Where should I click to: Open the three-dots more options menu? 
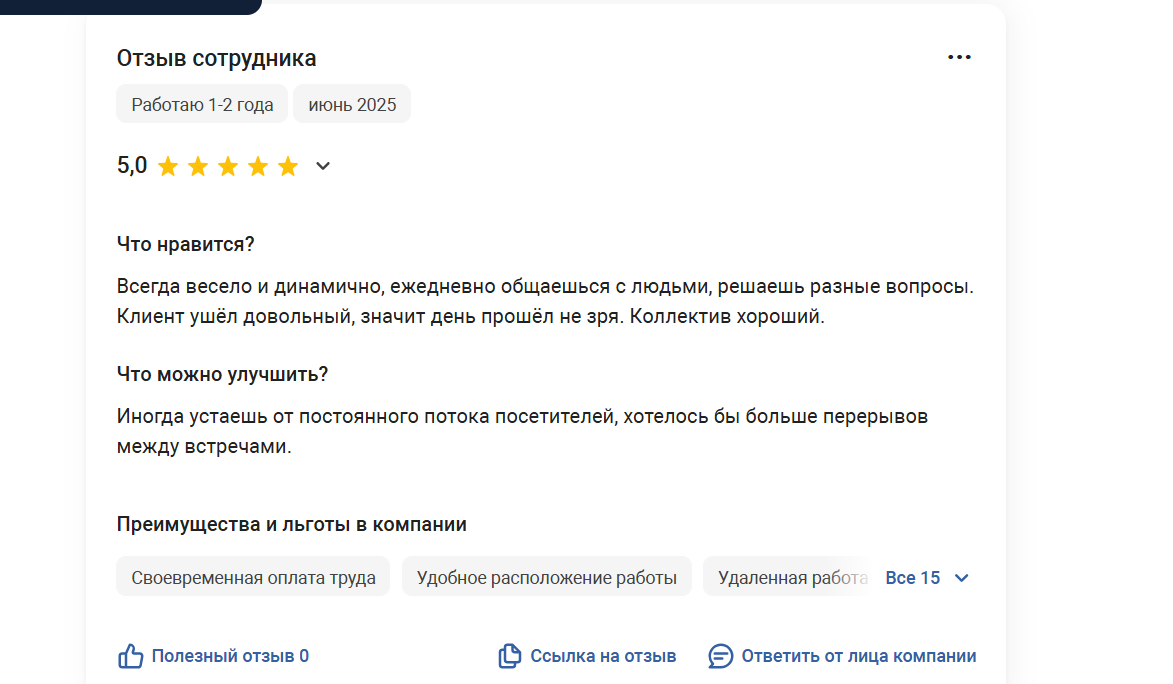point(959,58)
